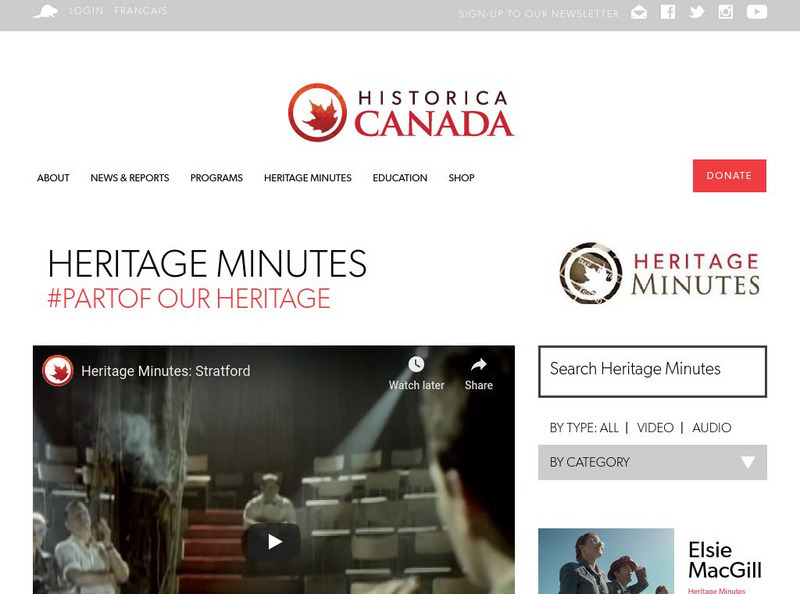
Task: Click the beaver icon in top bar
Action: [x=45, y=11]
